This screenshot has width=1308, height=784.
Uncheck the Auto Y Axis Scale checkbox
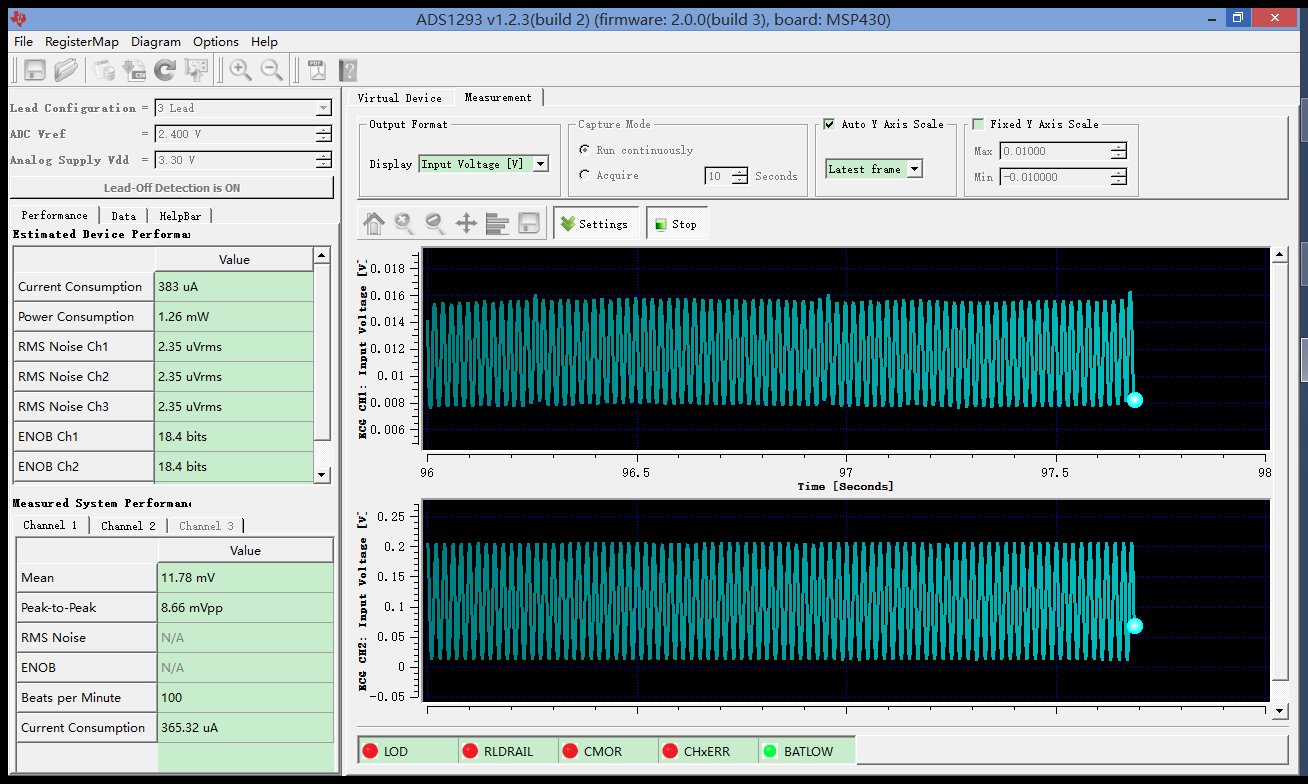point(829,124)
